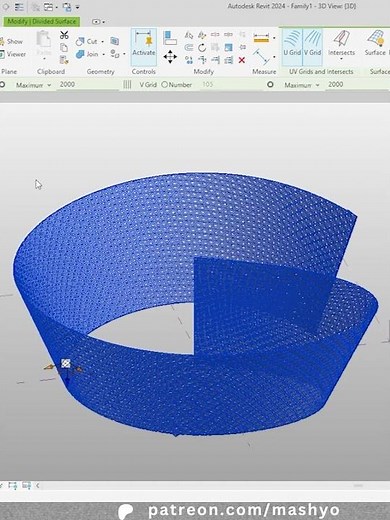Toggle the V Grid button
This screenshot has height=520, width=390.
tap(312, 47)
